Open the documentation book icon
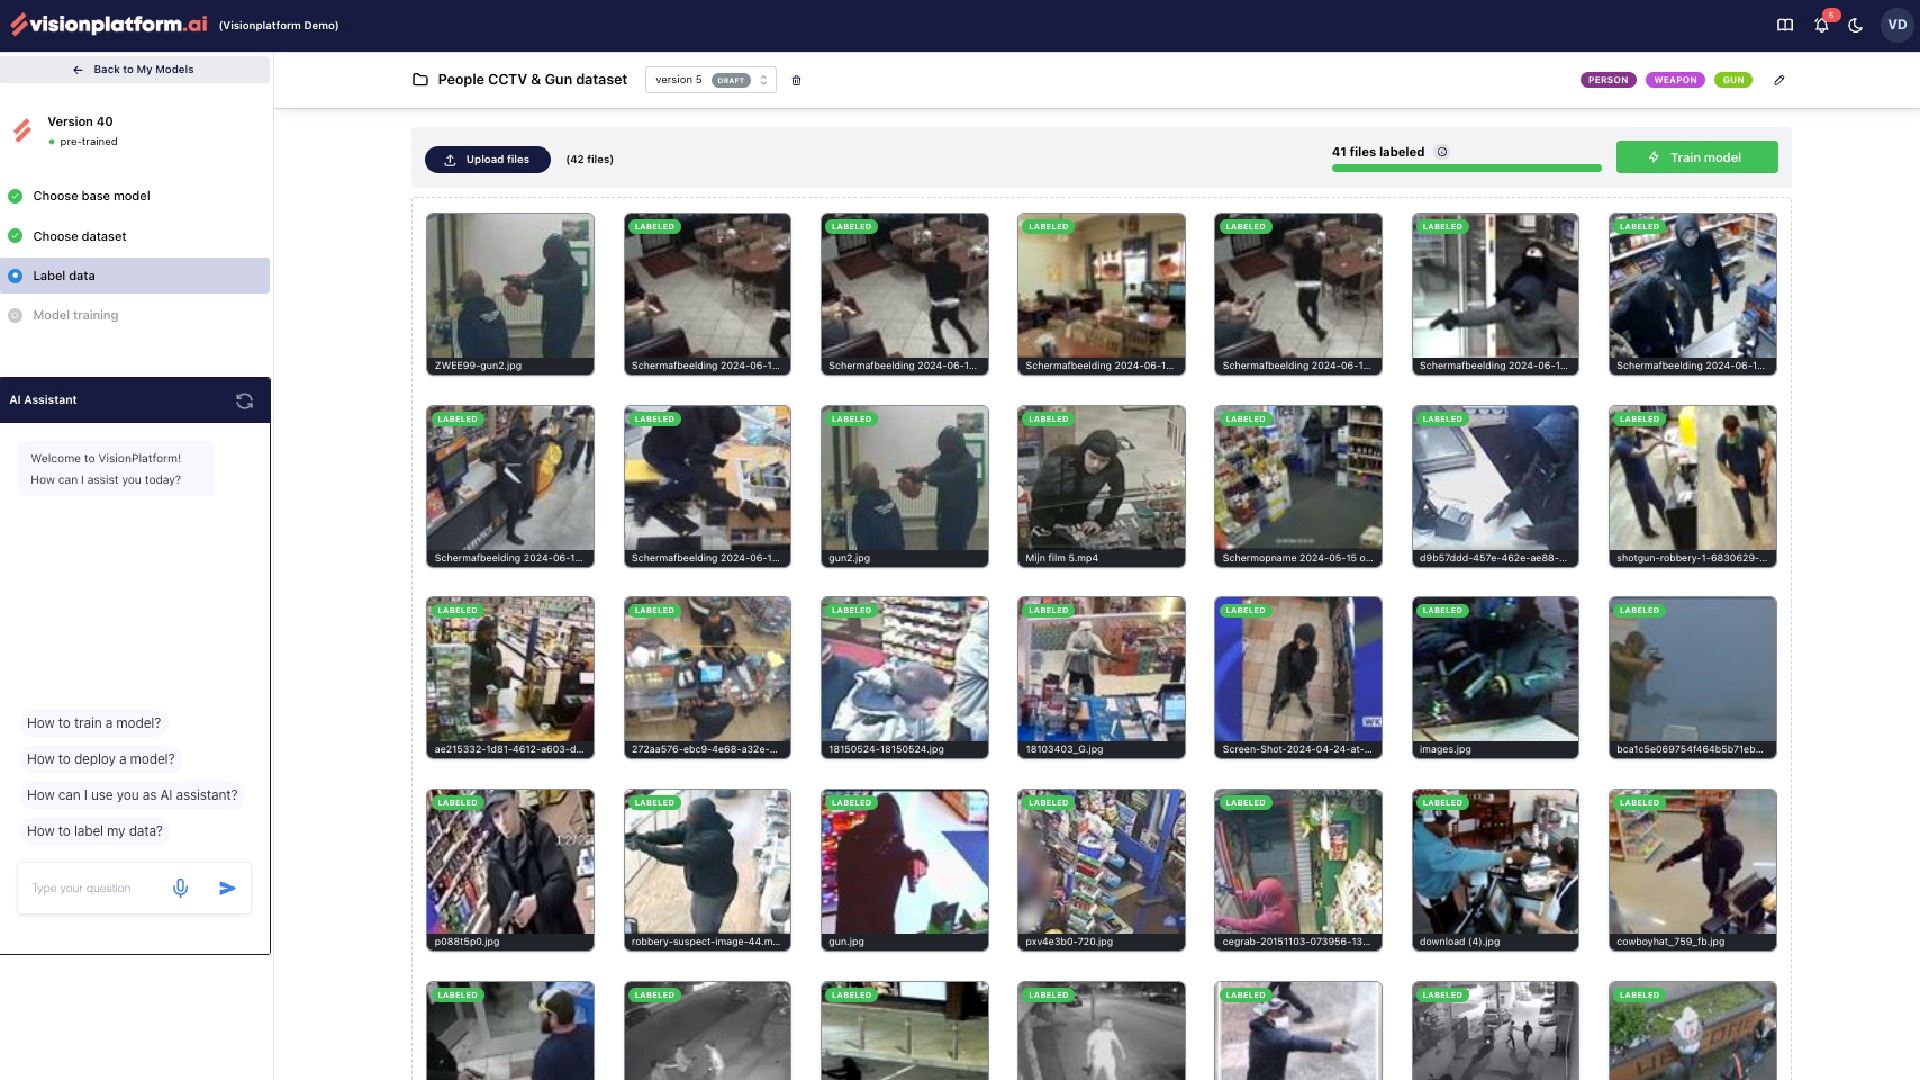The image size is (1920, 1080). tap(1784, 25)
